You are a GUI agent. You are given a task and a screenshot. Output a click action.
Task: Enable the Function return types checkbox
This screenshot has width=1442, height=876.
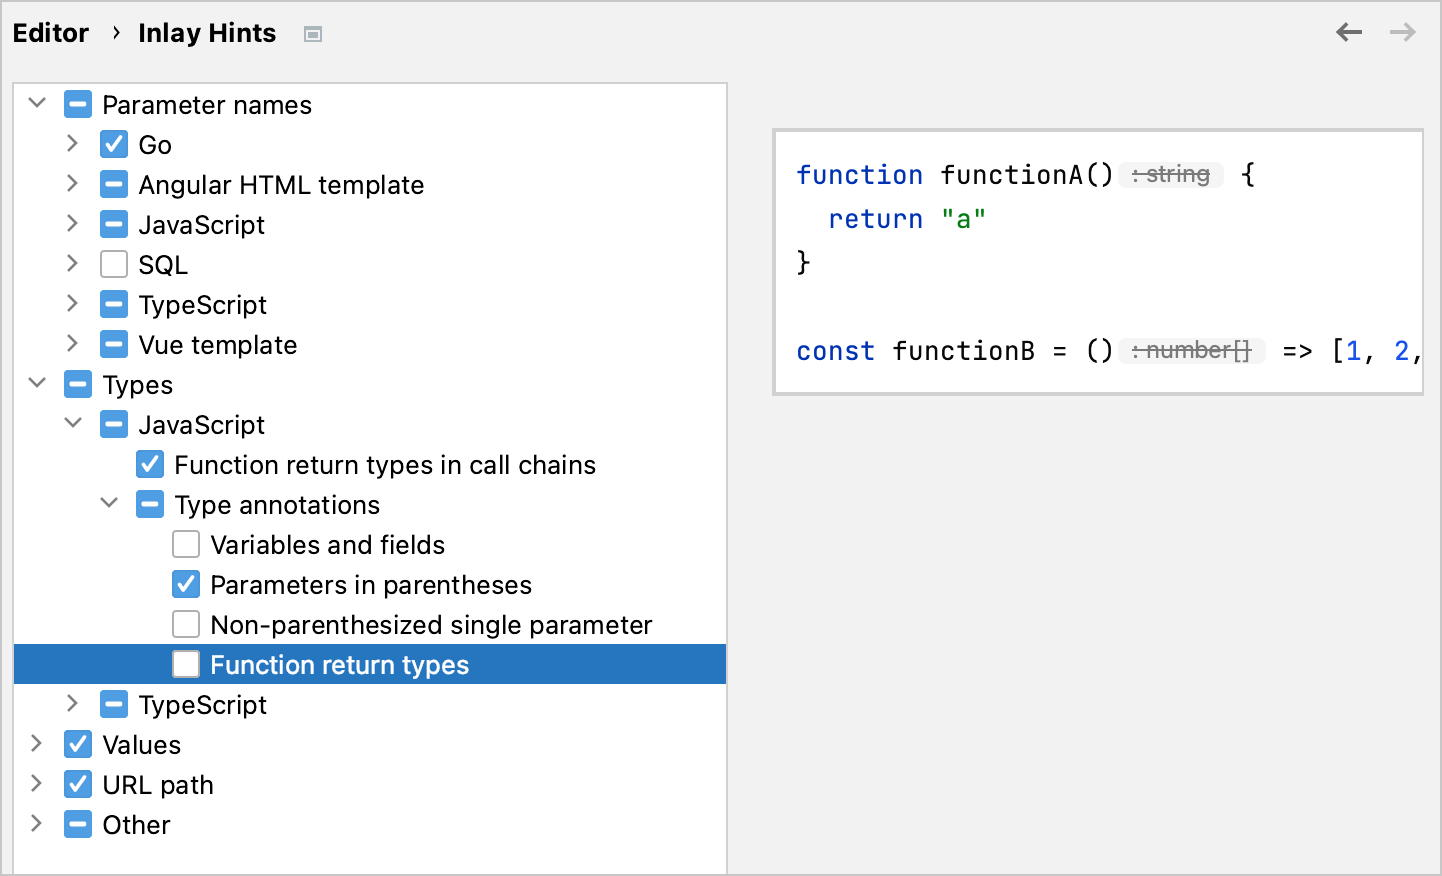click(x=186, y=664)
